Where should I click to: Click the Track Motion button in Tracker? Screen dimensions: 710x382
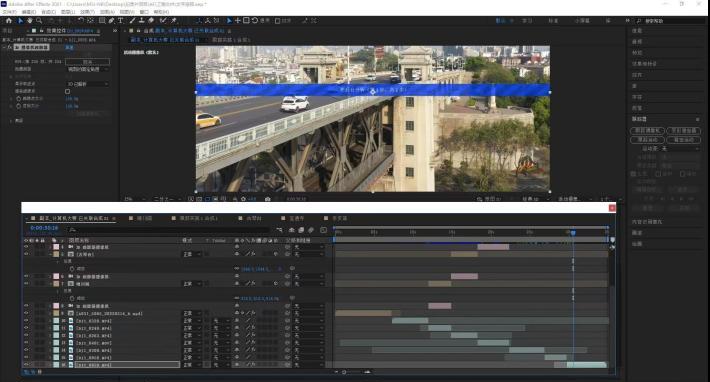pos(647,139)
